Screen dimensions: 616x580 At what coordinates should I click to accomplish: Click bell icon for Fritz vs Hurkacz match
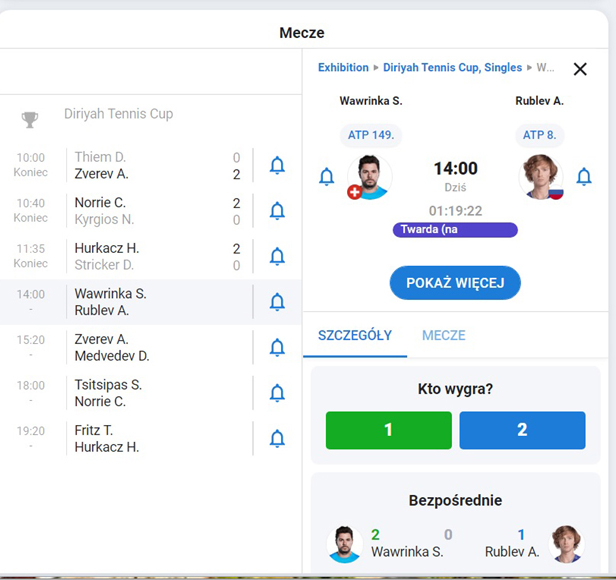(x=278, y=439)
